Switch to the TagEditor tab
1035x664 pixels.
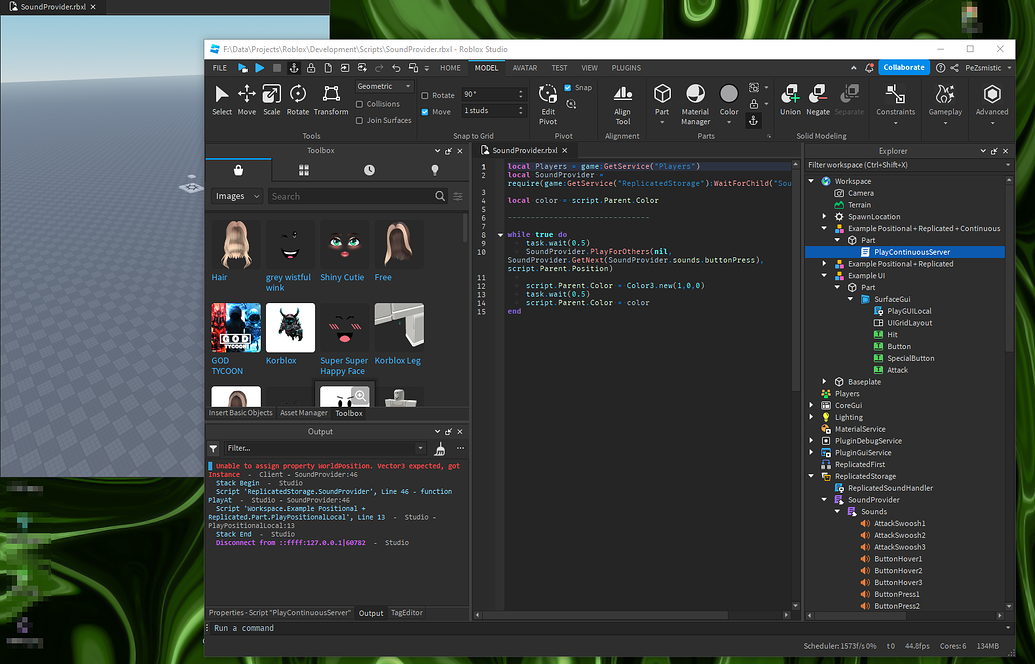407,613
